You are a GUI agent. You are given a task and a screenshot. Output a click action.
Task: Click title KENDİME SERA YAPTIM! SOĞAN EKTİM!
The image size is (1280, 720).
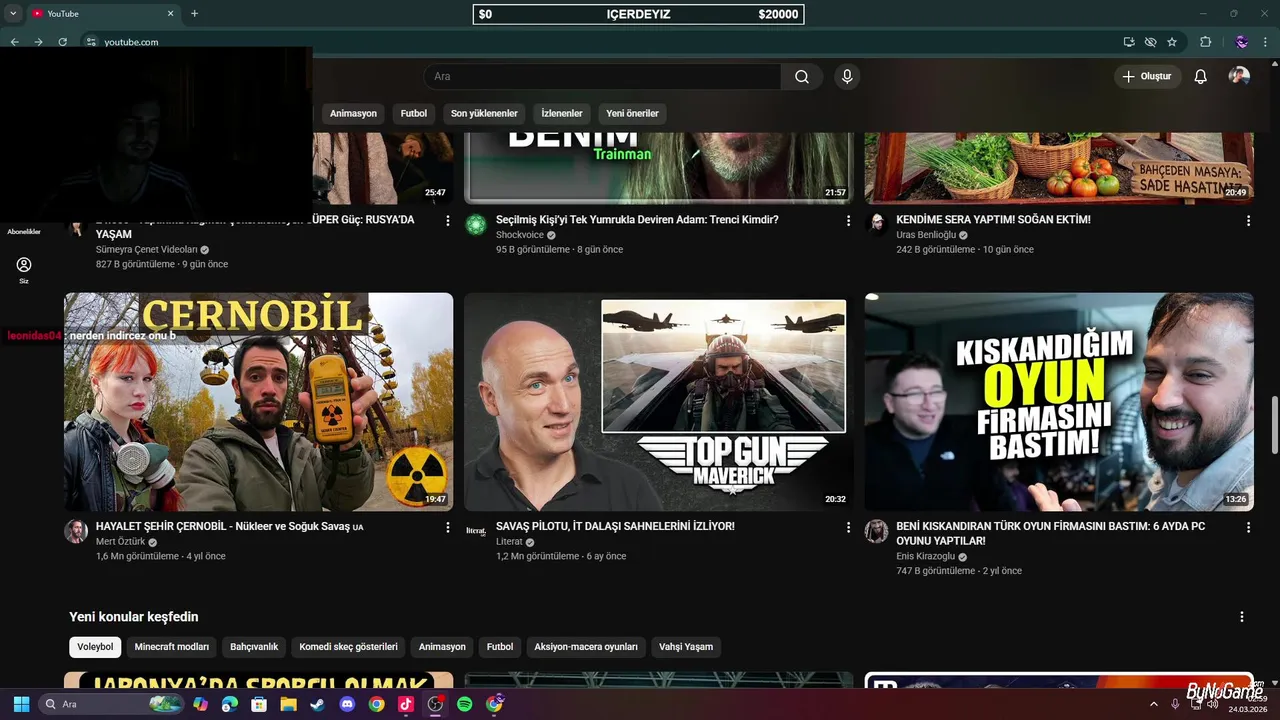coord(993,220)
